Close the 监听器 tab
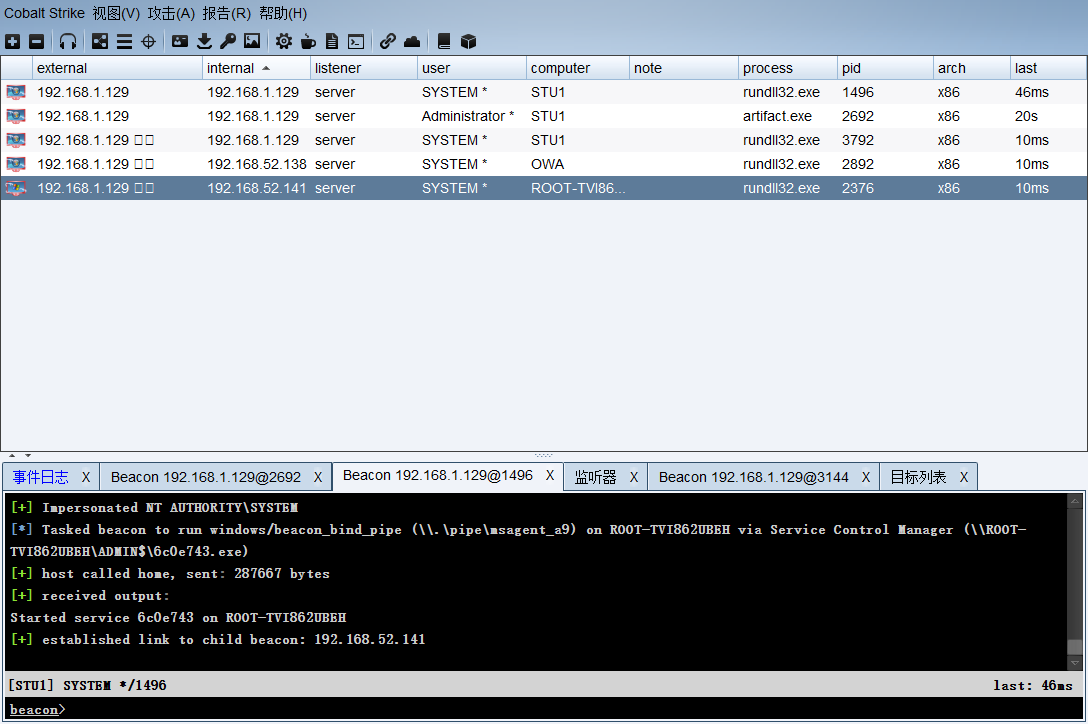The width and height of the screenshot is (1088, 724). [634, 477]
